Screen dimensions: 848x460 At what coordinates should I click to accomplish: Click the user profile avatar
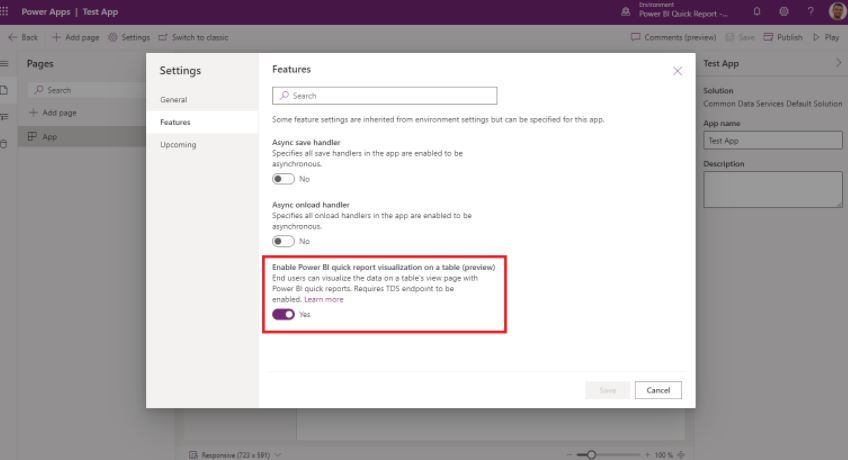pos(836,12)
